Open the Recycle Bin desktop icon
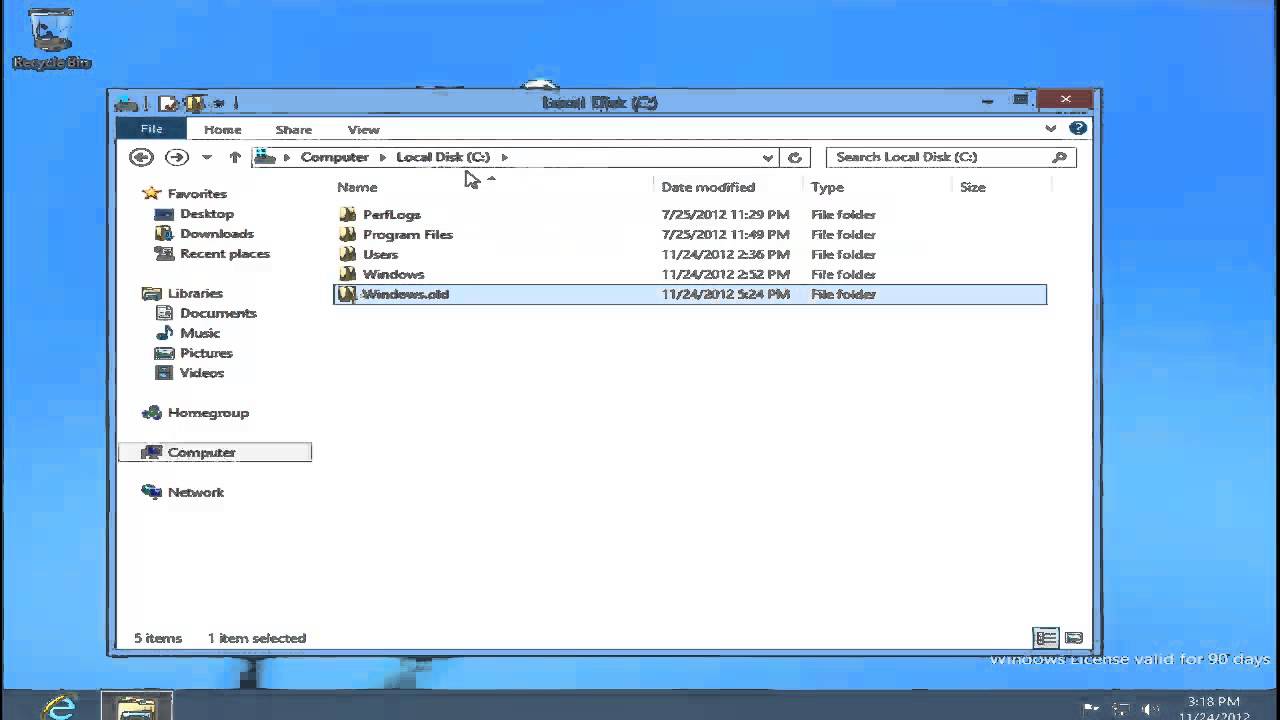 point(51,39)
